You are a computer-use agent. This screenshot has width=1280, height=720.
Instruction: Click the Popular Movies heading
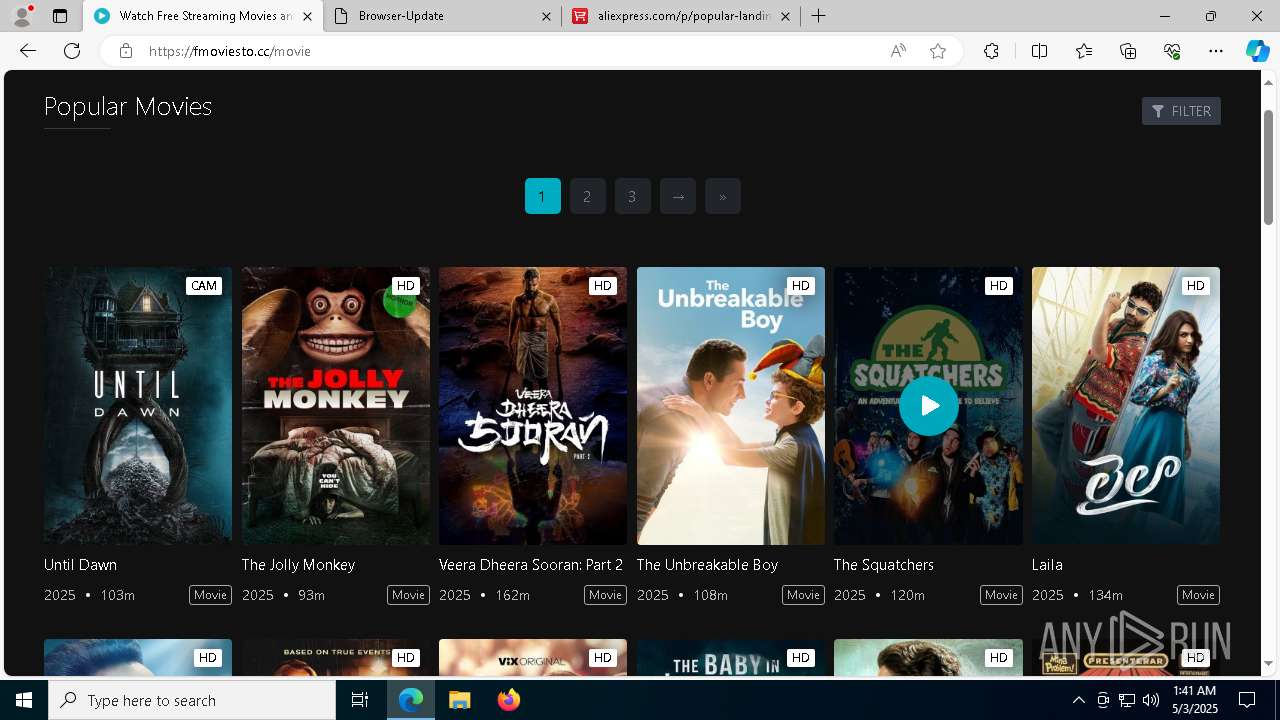coord(128,106)
